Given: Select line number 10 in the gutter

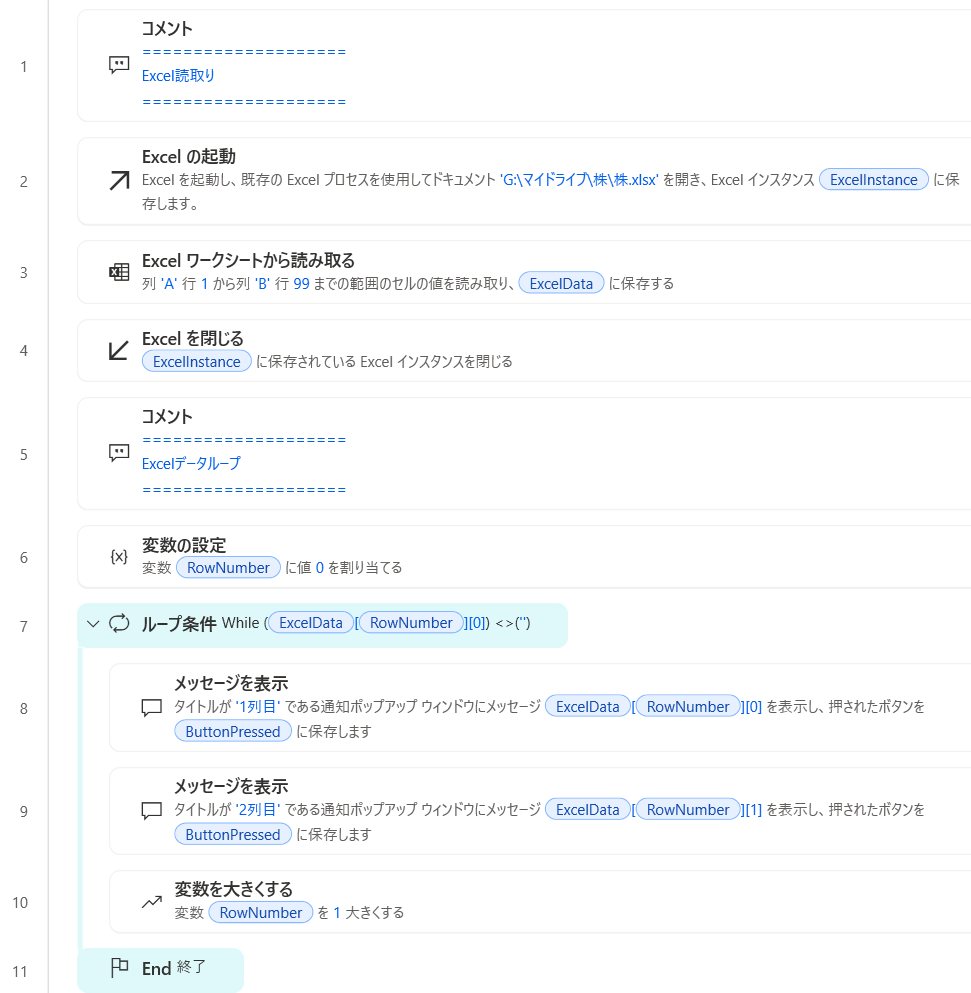Looking at the screenshot, I should pos(21,902).
